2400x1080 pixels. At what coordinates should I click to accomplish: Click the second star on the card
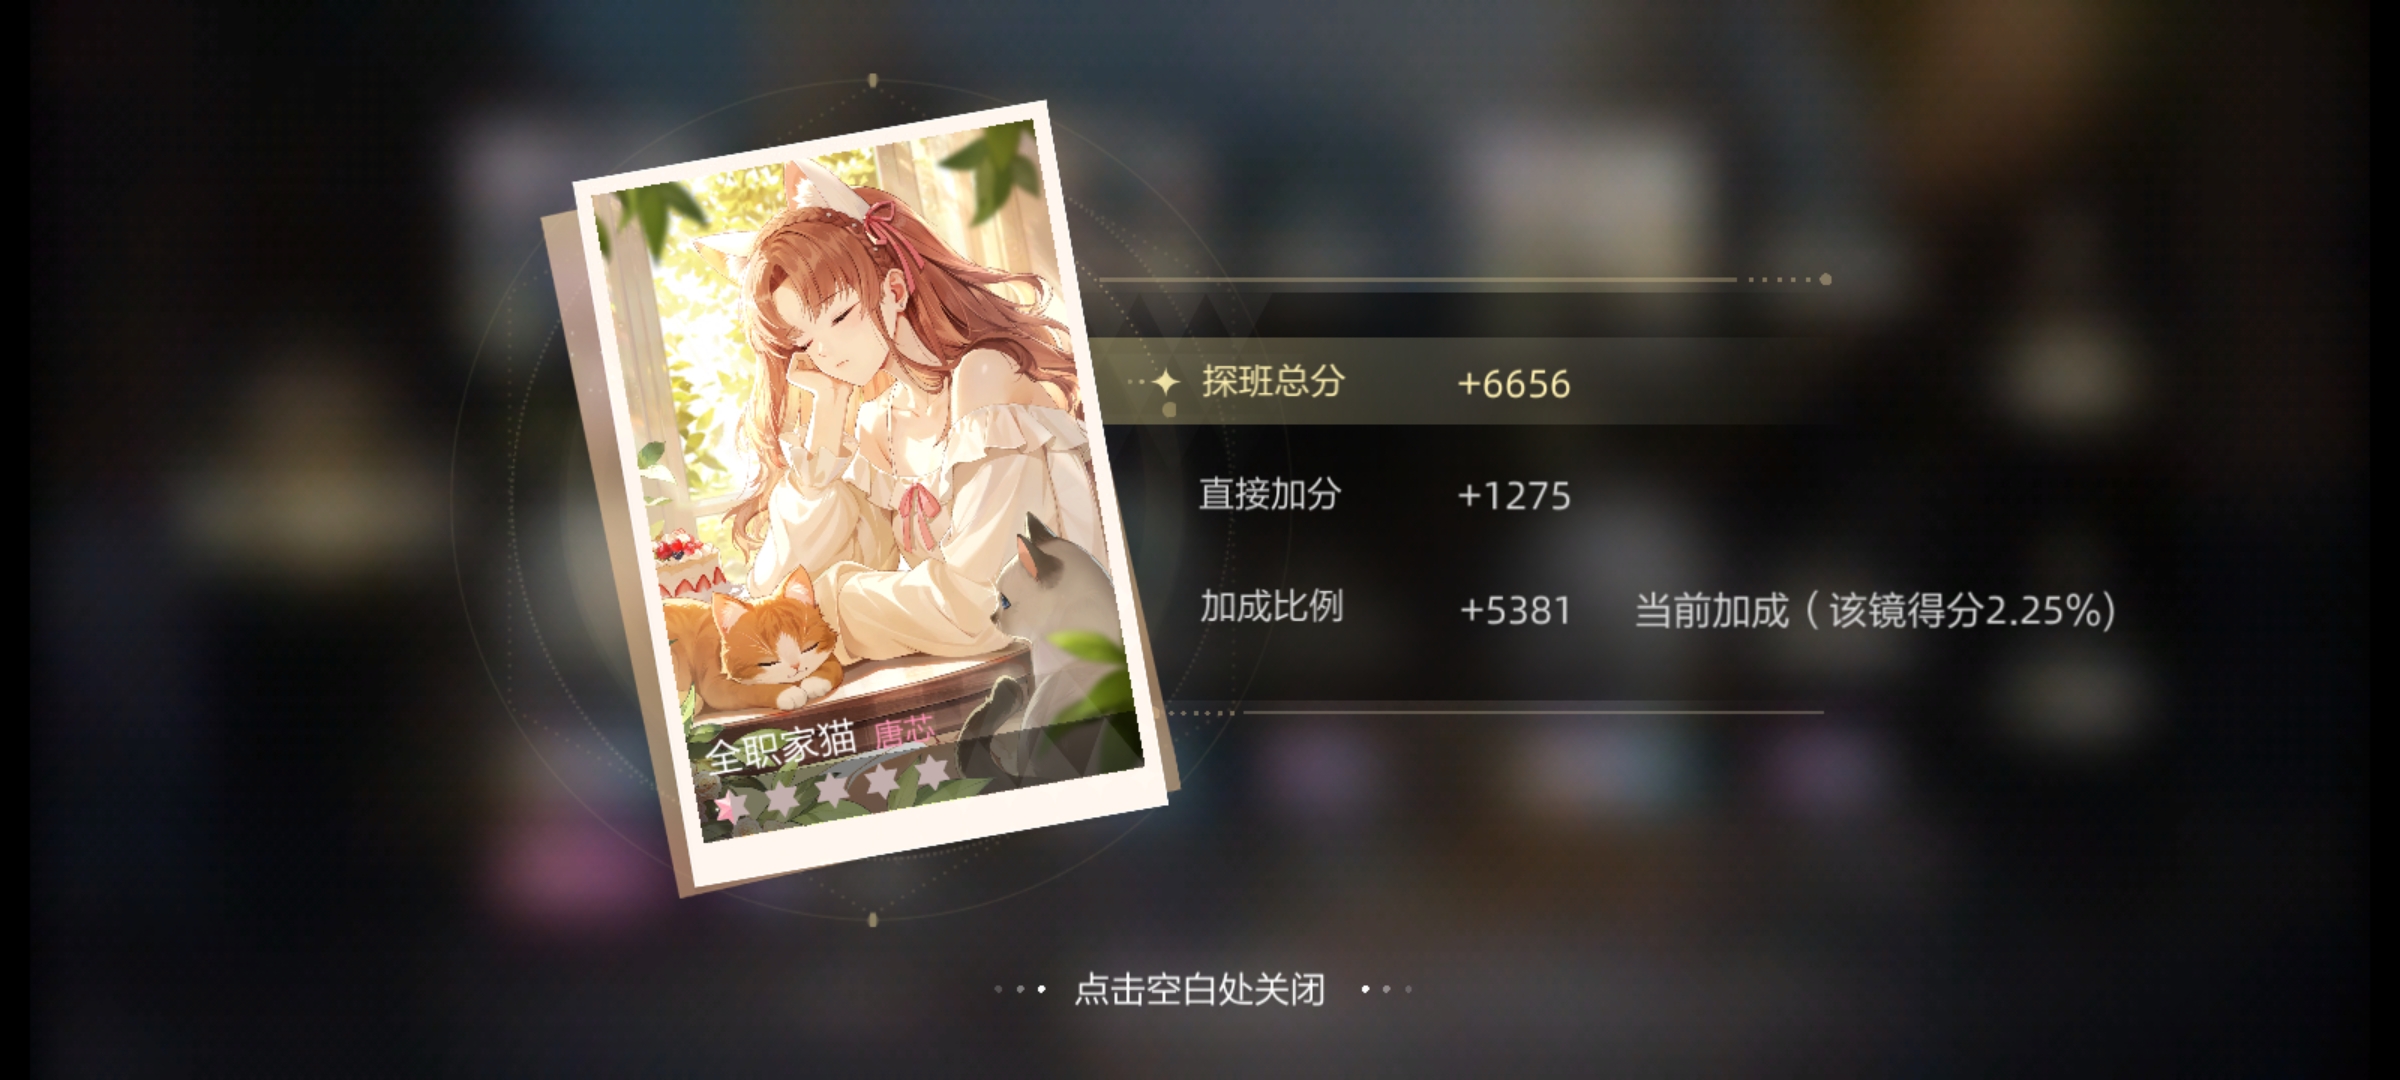(x=782, y=797)
